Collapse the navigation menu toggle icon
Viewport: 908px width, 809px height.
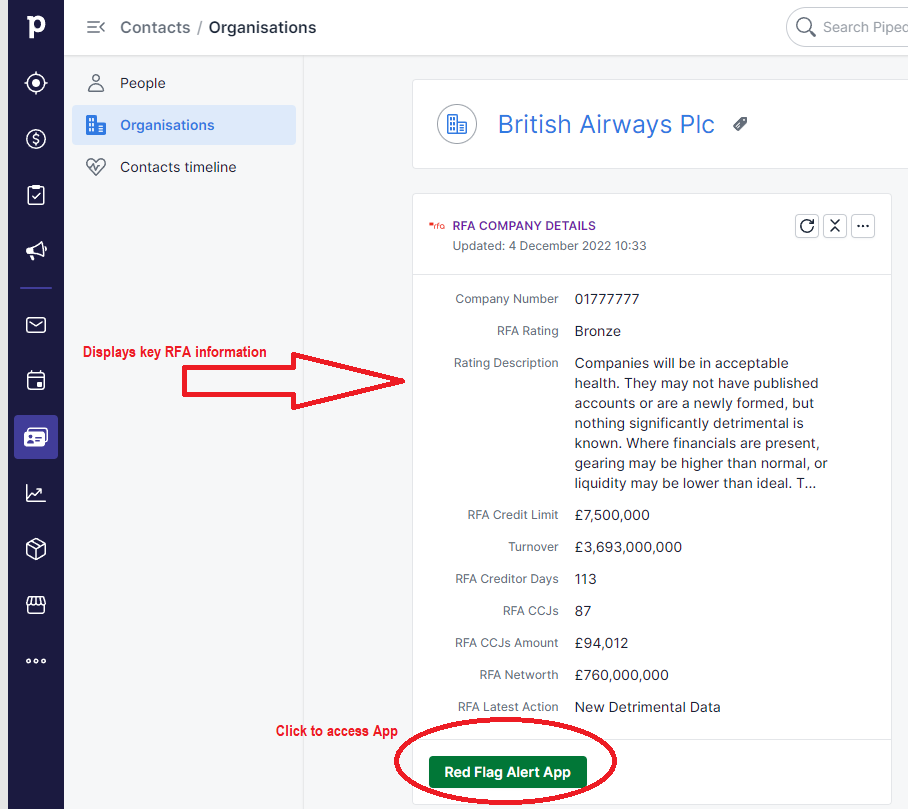pos(96,27)
